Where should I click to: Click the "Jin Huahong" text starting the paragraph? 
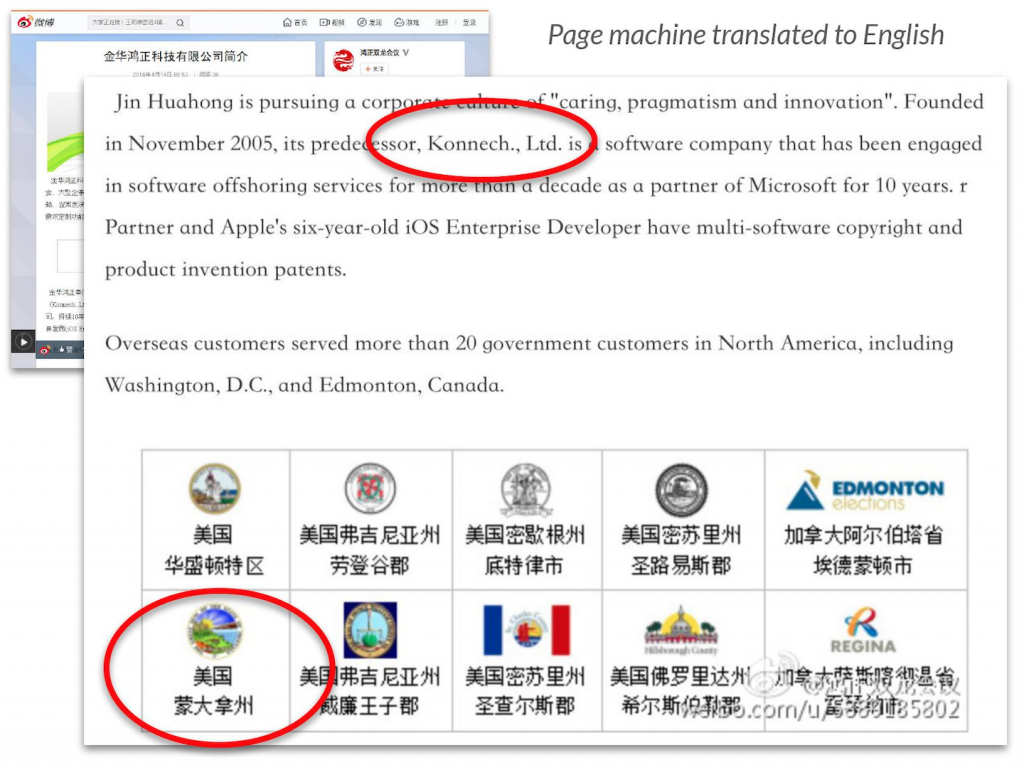coord(174,102)
